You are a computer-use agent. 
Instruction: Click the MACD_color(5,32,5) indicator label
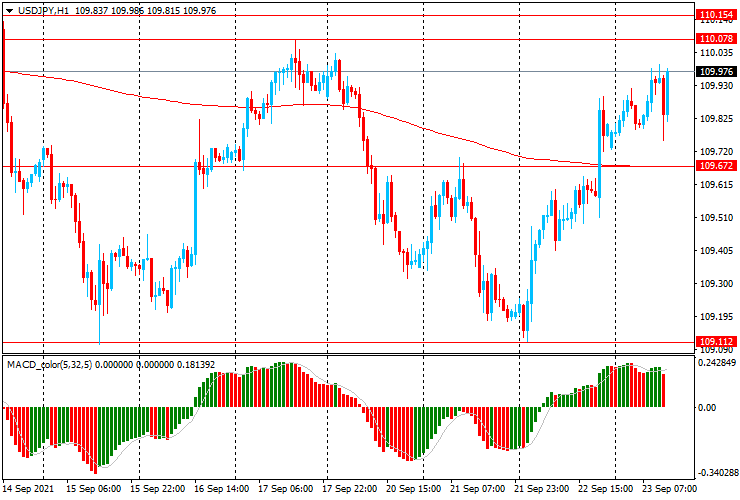(50, 364)
